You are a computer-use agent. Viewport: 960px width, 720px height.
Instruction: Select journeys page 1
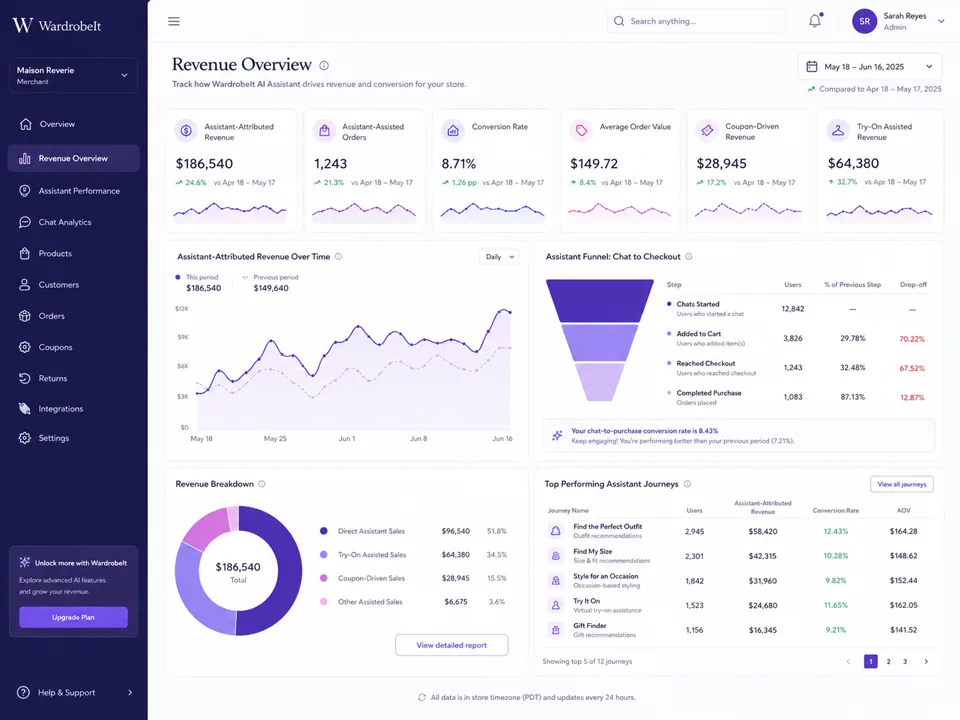871,661
